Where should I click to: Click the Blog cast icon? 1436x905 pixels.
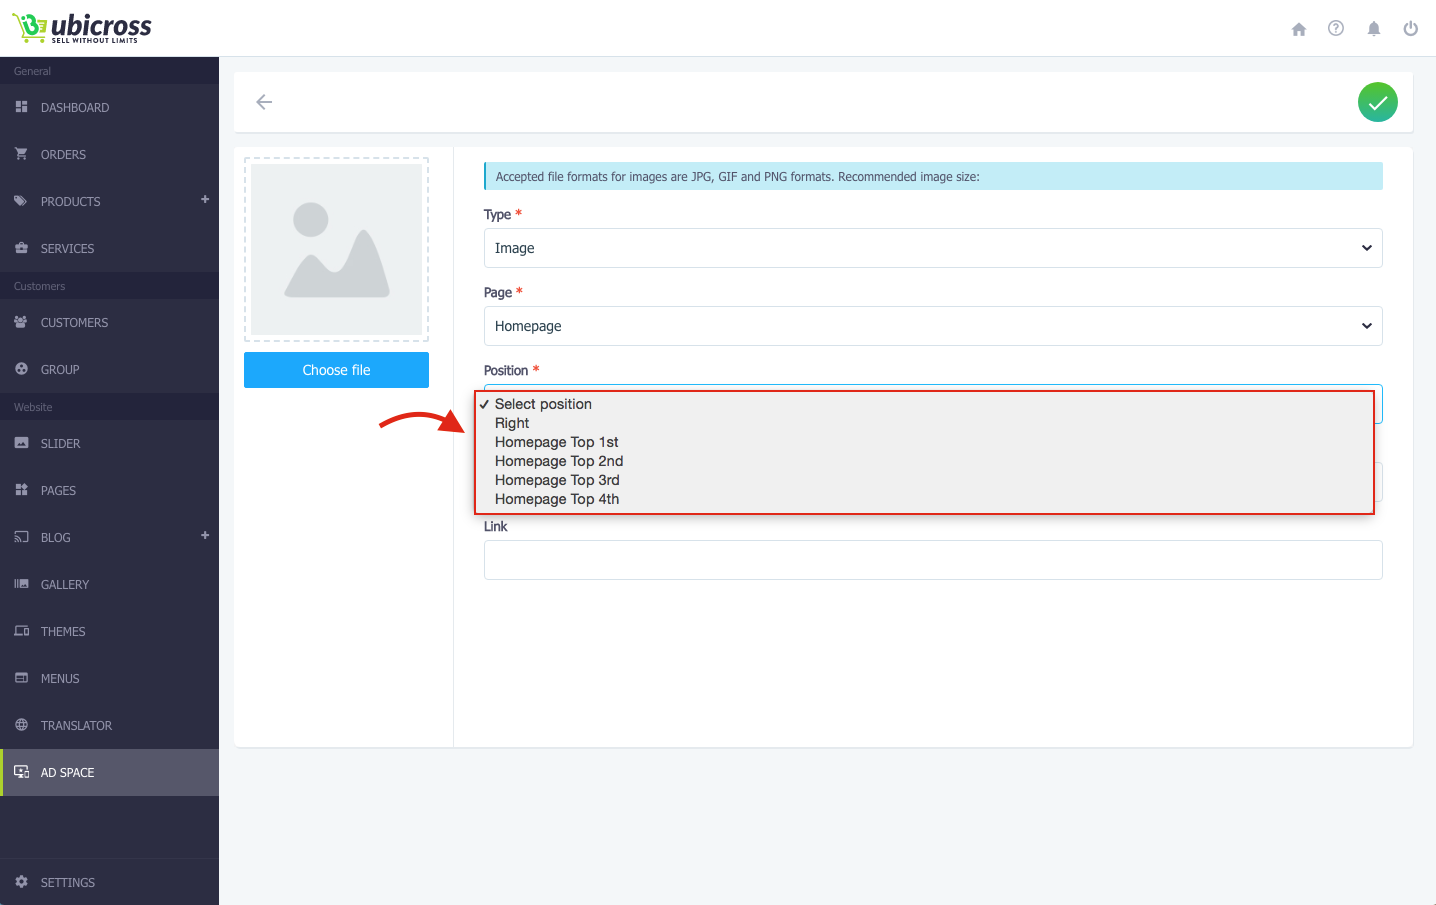pos(21,537)
